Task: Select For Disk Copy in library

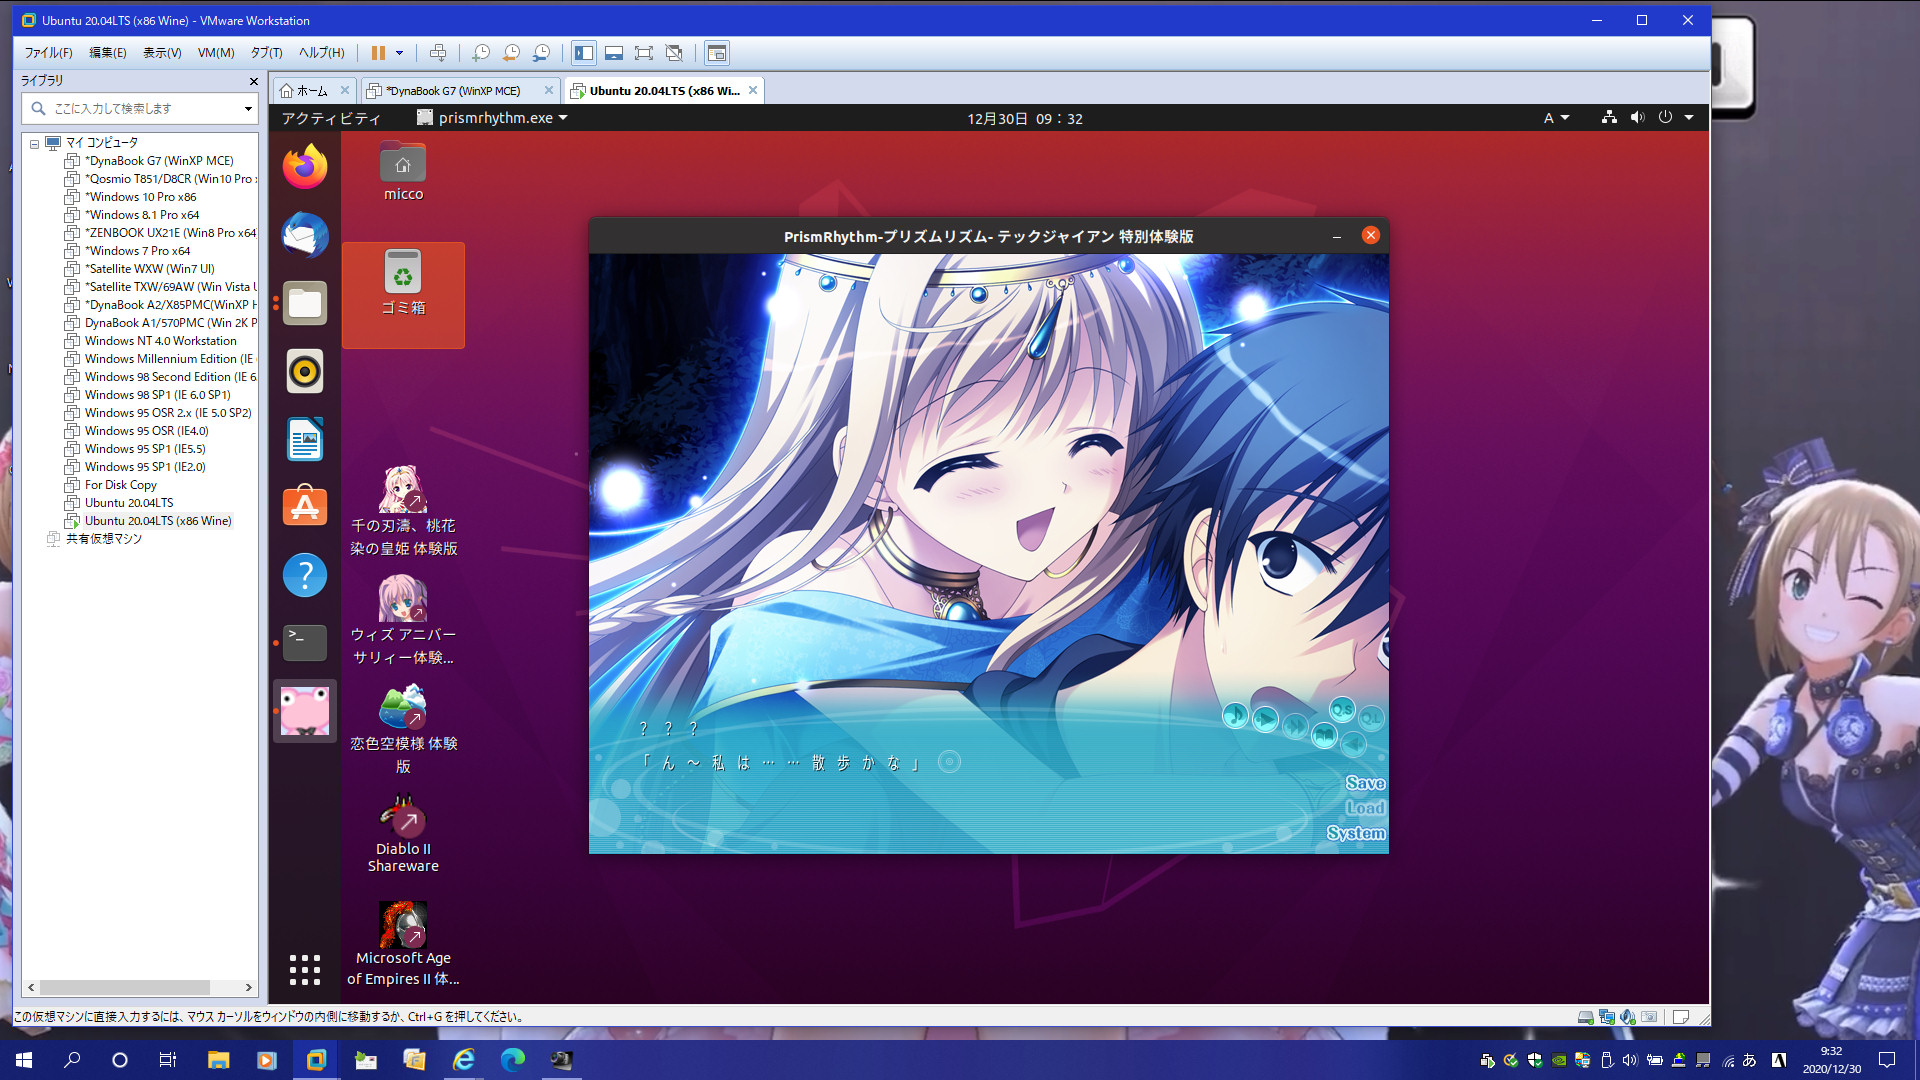Action: pyautogui.click(x=120, y=485)
